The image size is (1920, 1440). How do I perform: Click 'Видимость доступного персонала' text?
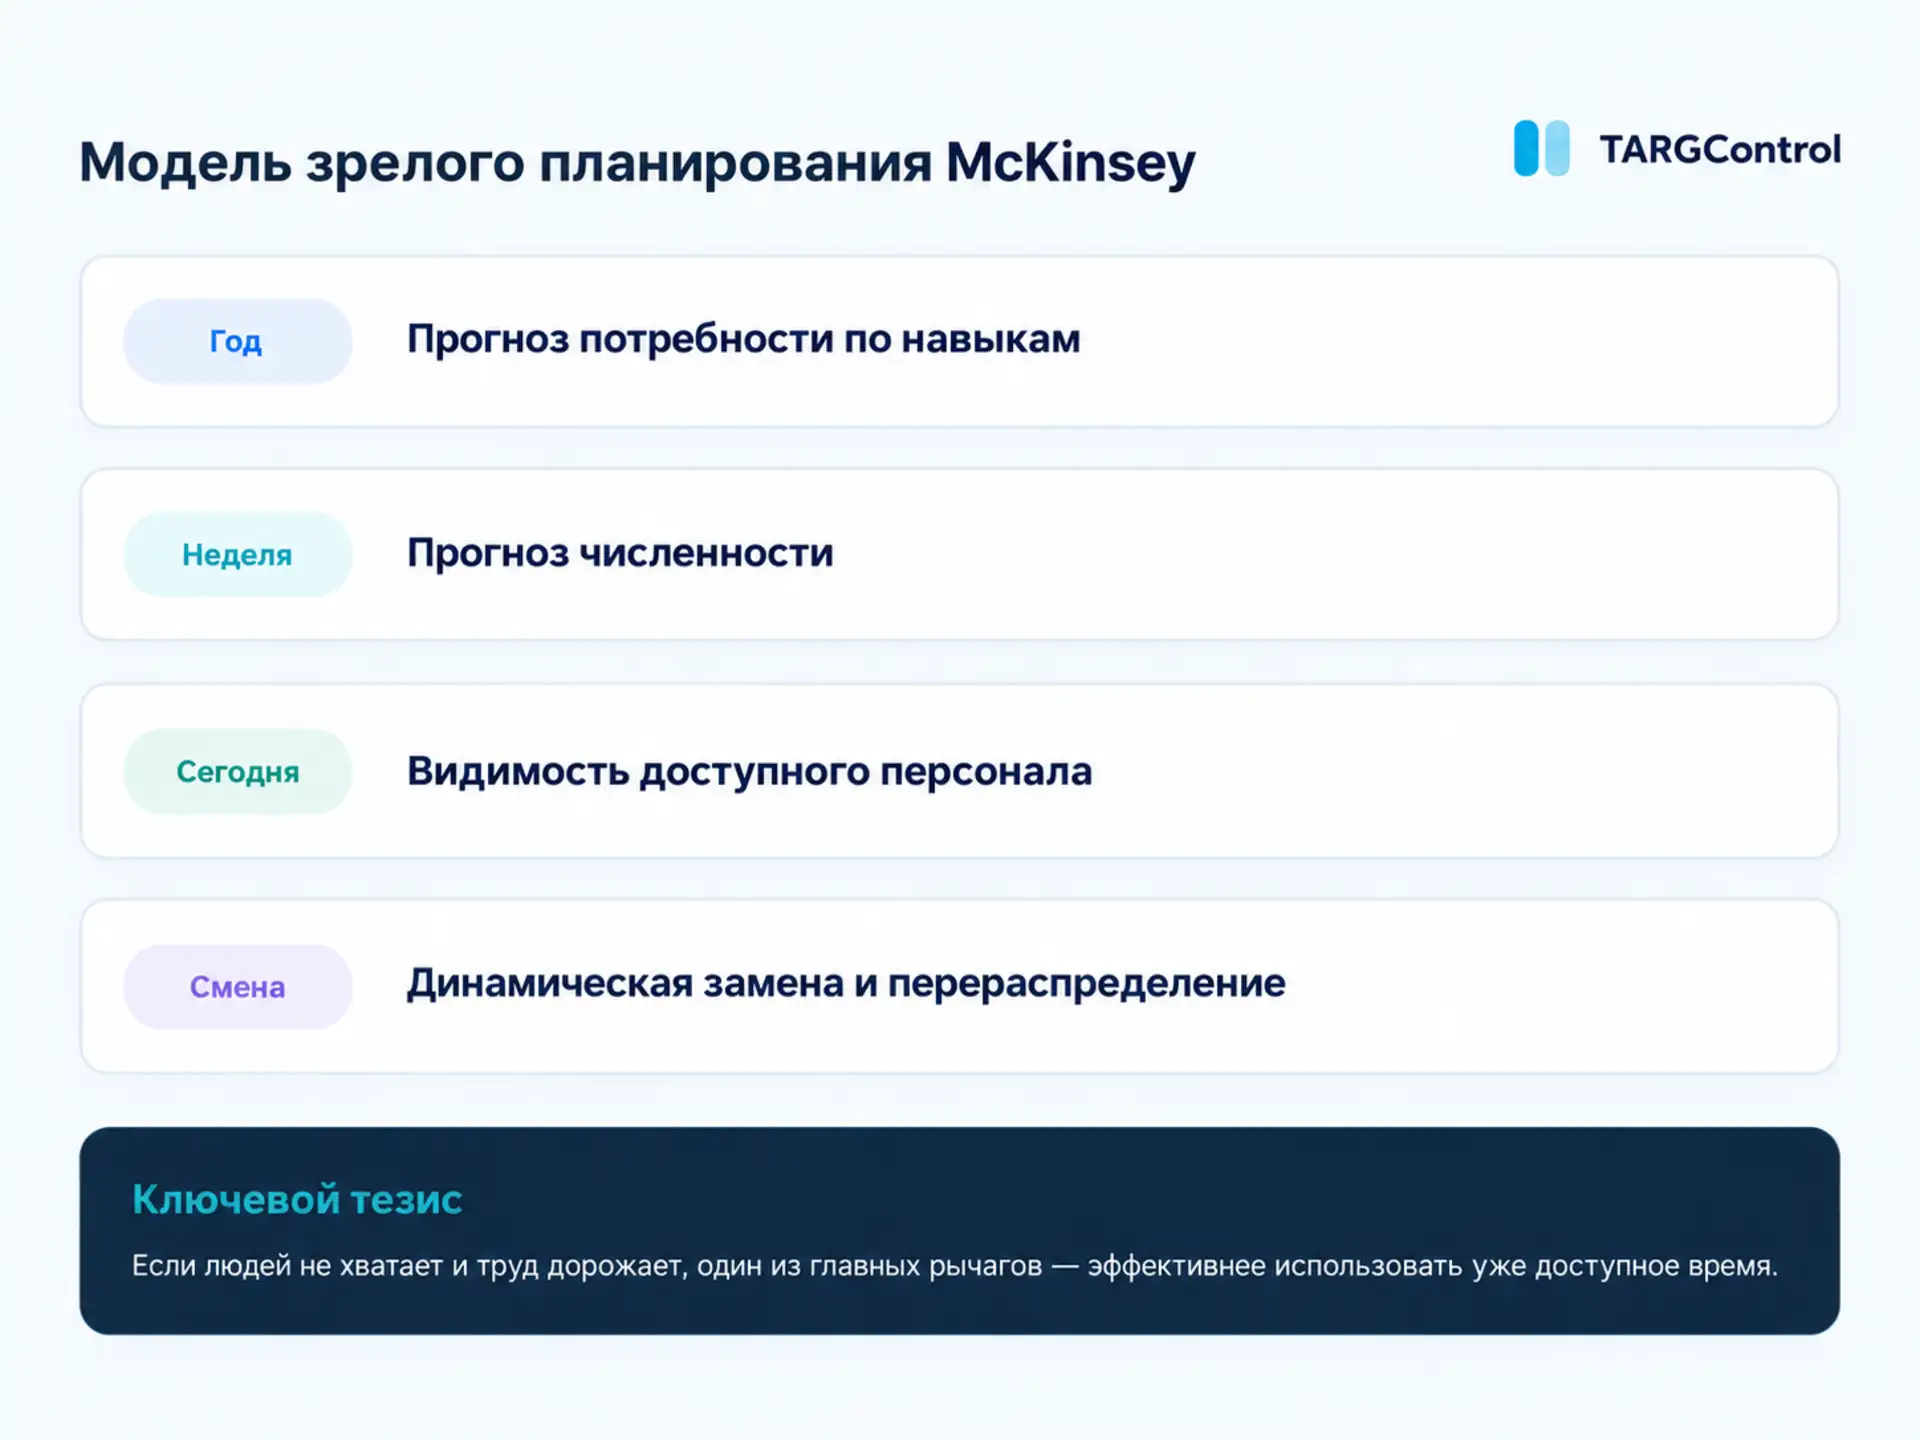point(749,771)
